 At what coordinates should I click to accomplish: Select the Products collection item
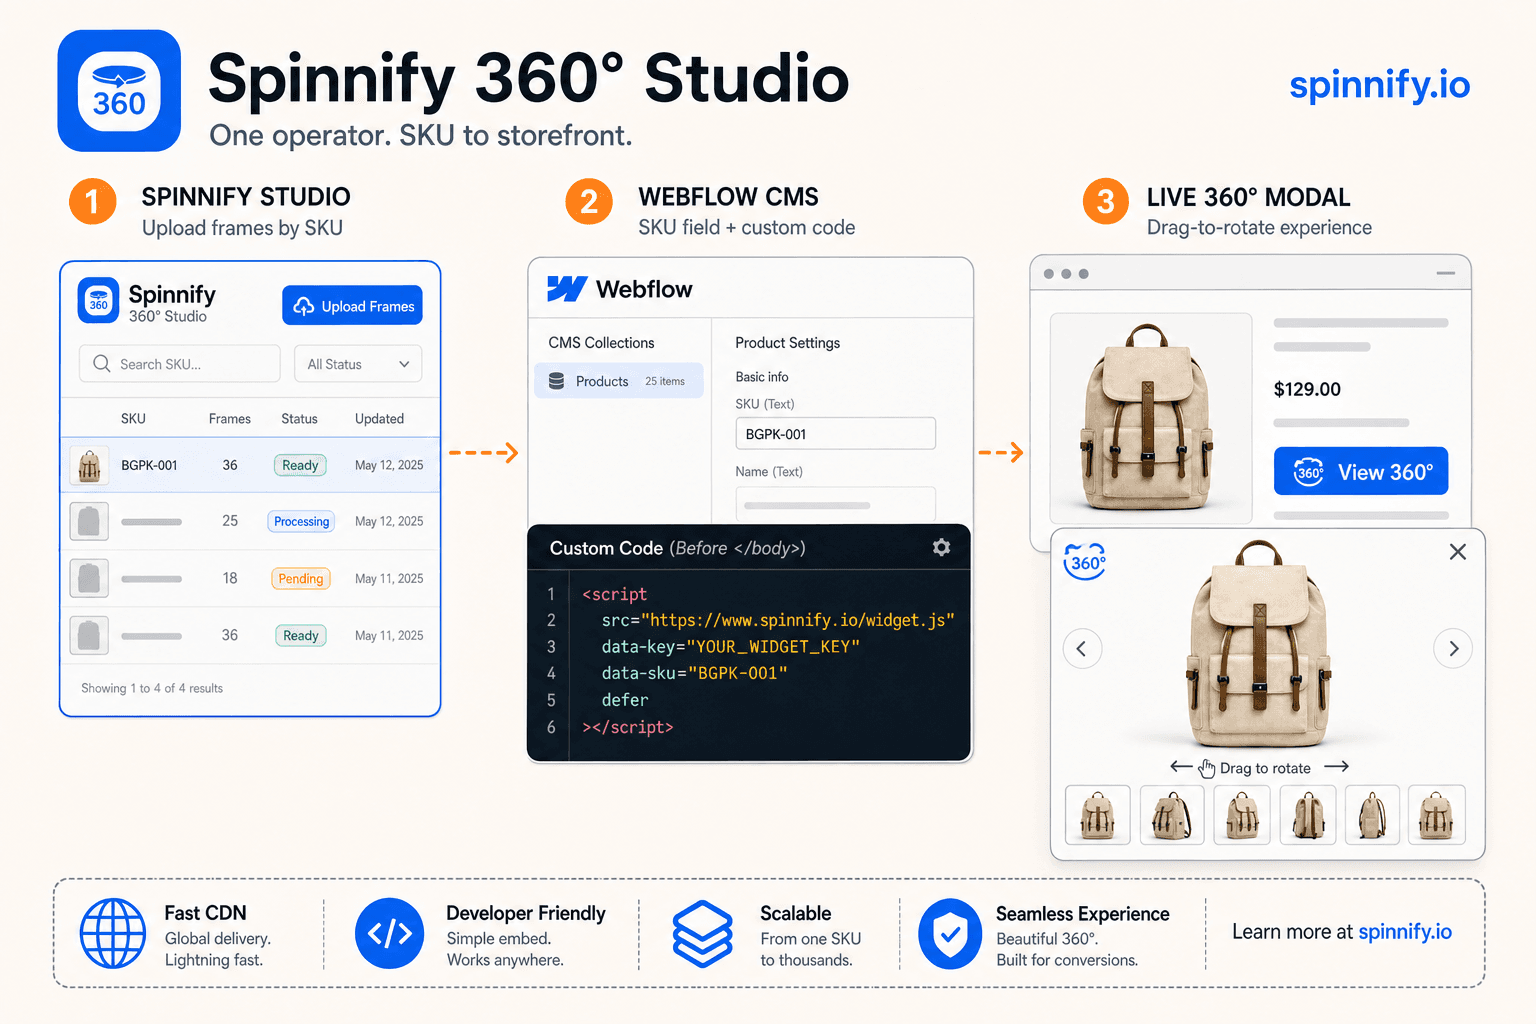[x=619, y=381]
